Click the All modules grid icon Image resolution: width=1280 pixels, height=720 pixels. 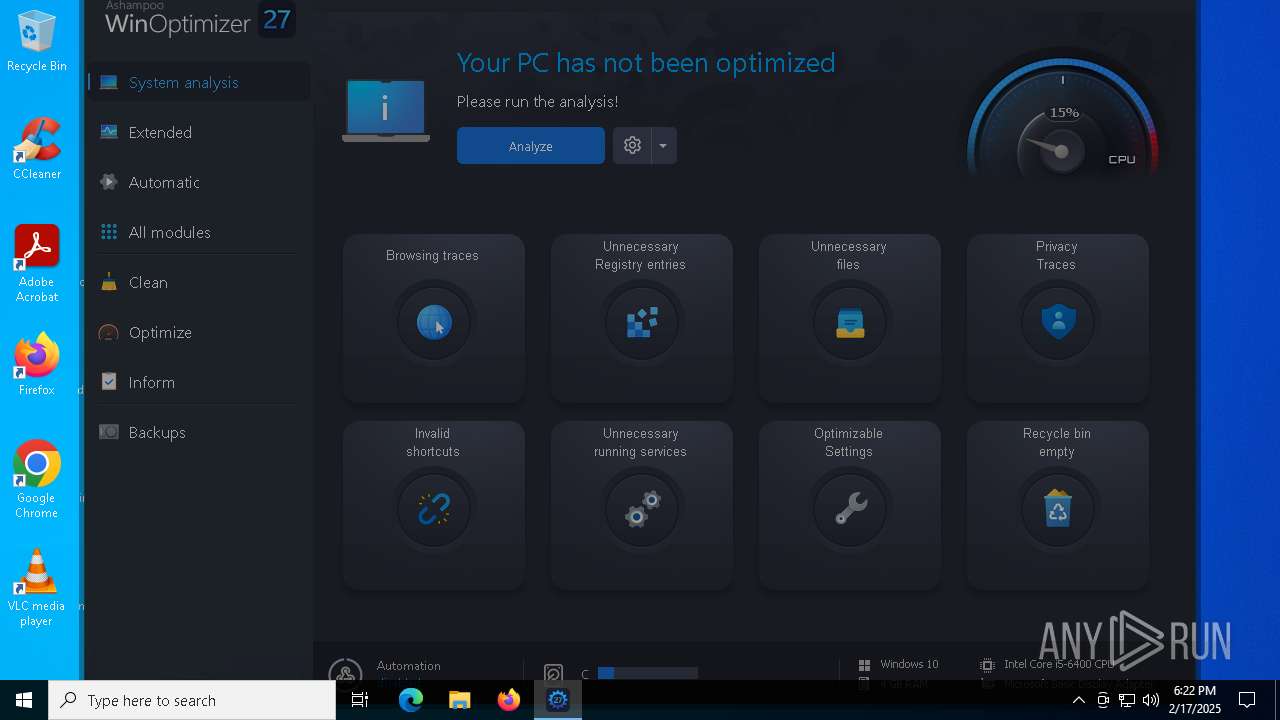click(109, 232)
